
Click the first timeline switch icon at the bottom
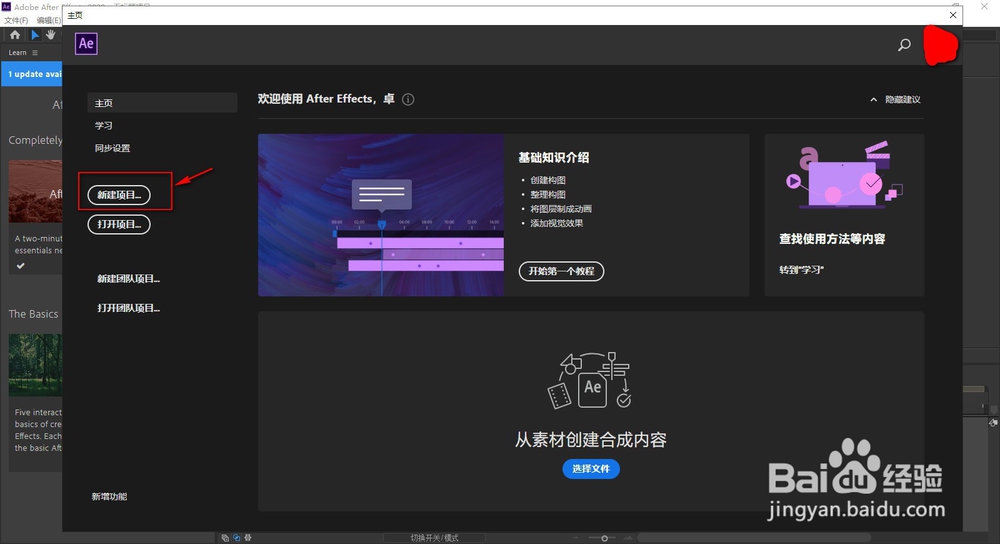click(x=225, y=538)
